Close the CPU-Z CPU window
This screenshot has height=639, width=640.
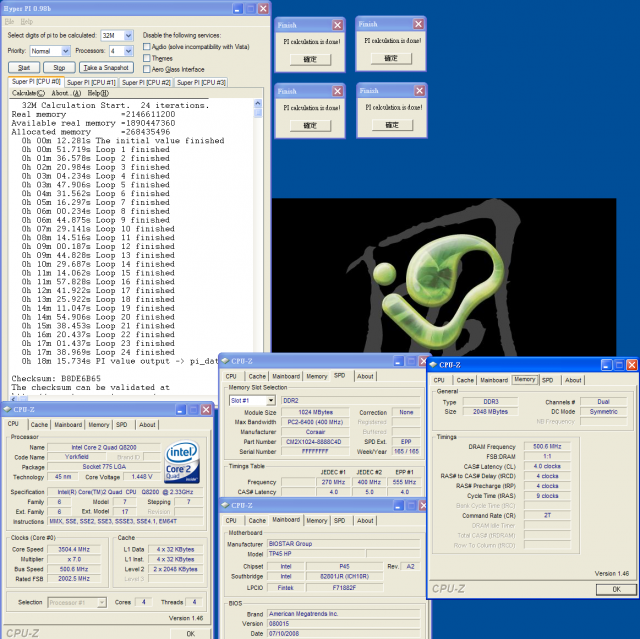click(207, 409)
